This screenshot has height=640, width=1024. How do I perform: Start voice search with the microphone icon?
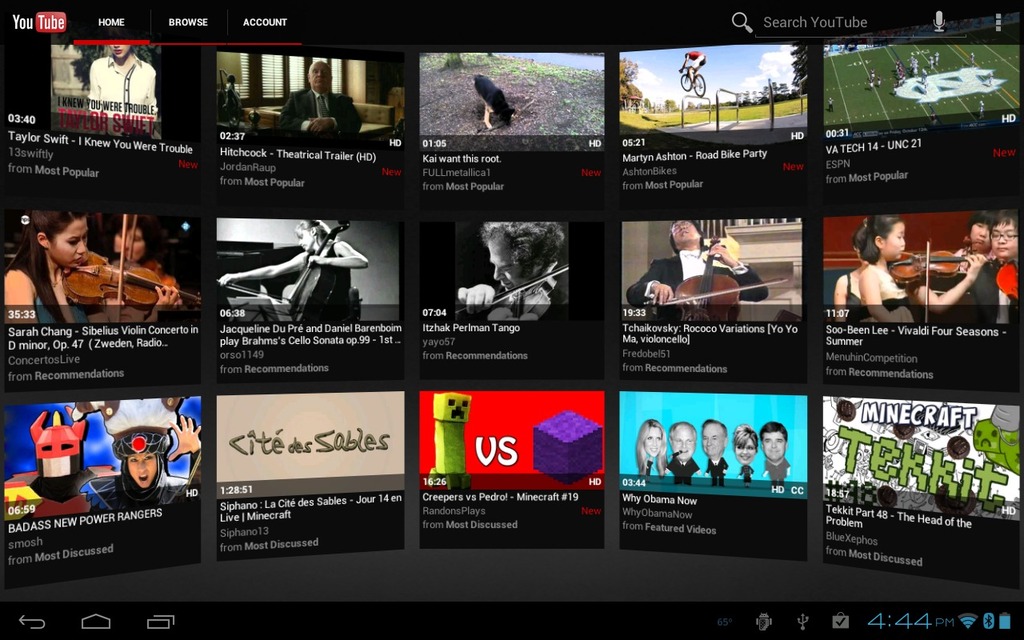938,22
